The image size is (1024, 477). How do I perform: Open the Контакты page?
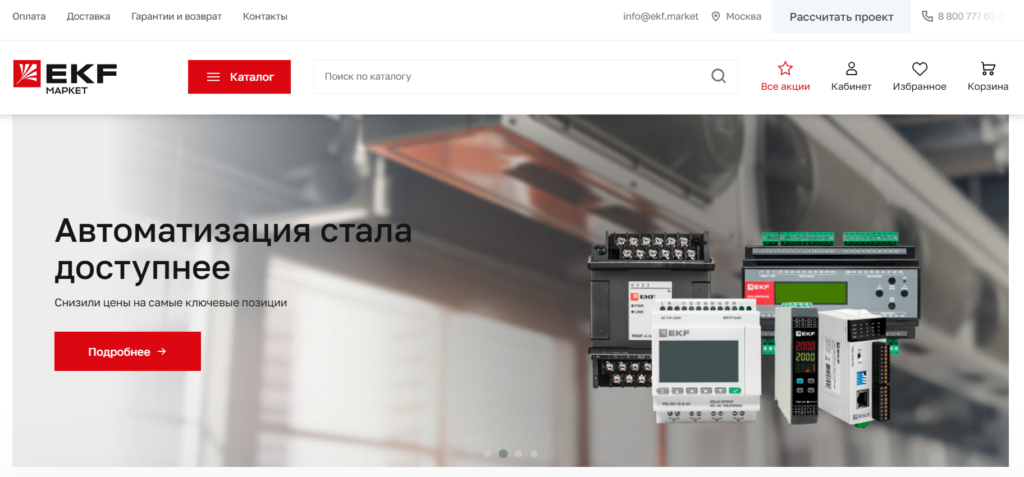[x=265, y=16]
